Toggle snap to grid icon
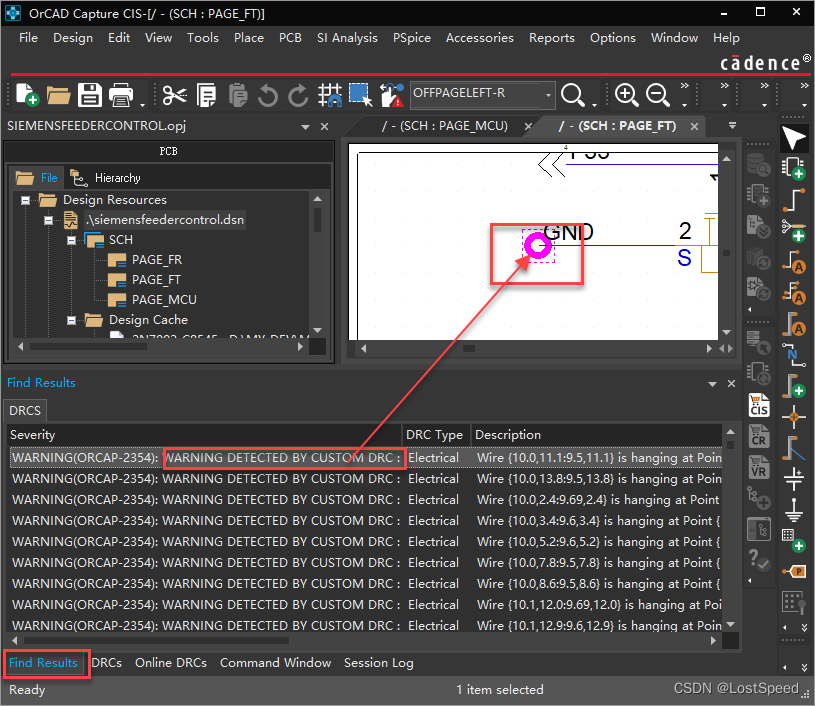 [x=330, y=95]
